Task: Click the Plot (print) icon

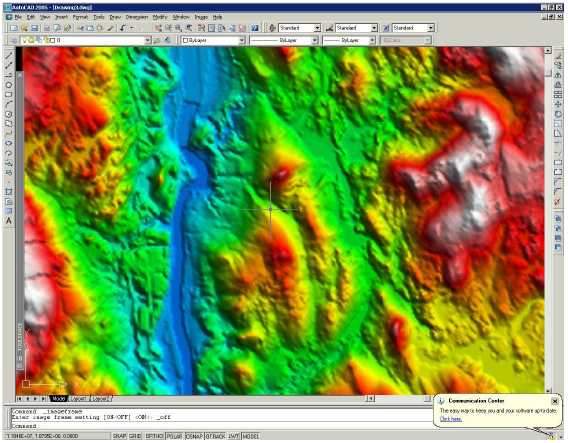Action: [x=47, y=28]
